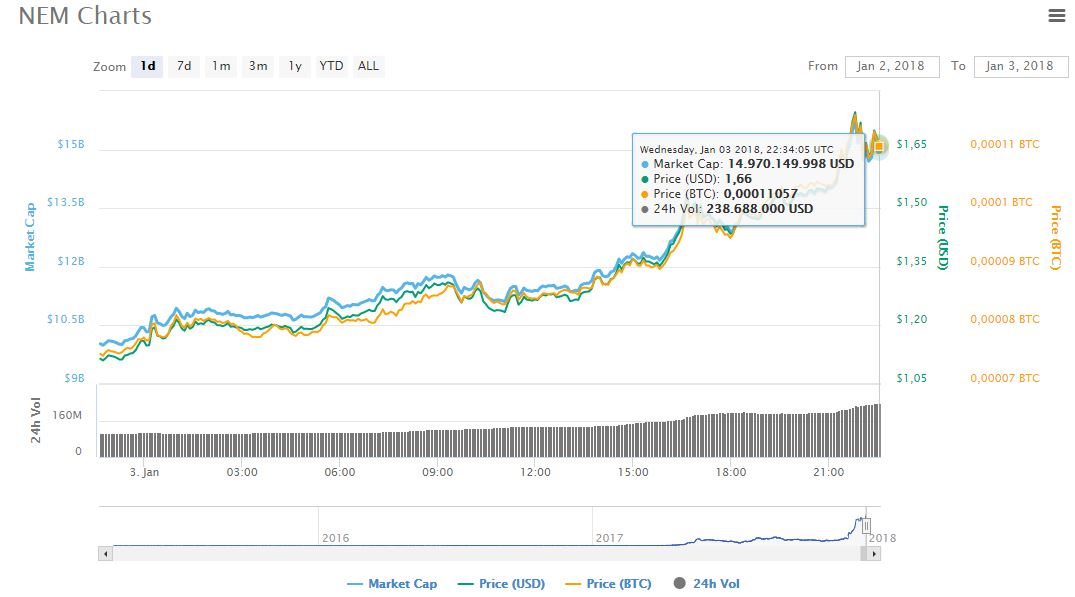Click the 0,00011 BTC axis label

[1005, 145]
